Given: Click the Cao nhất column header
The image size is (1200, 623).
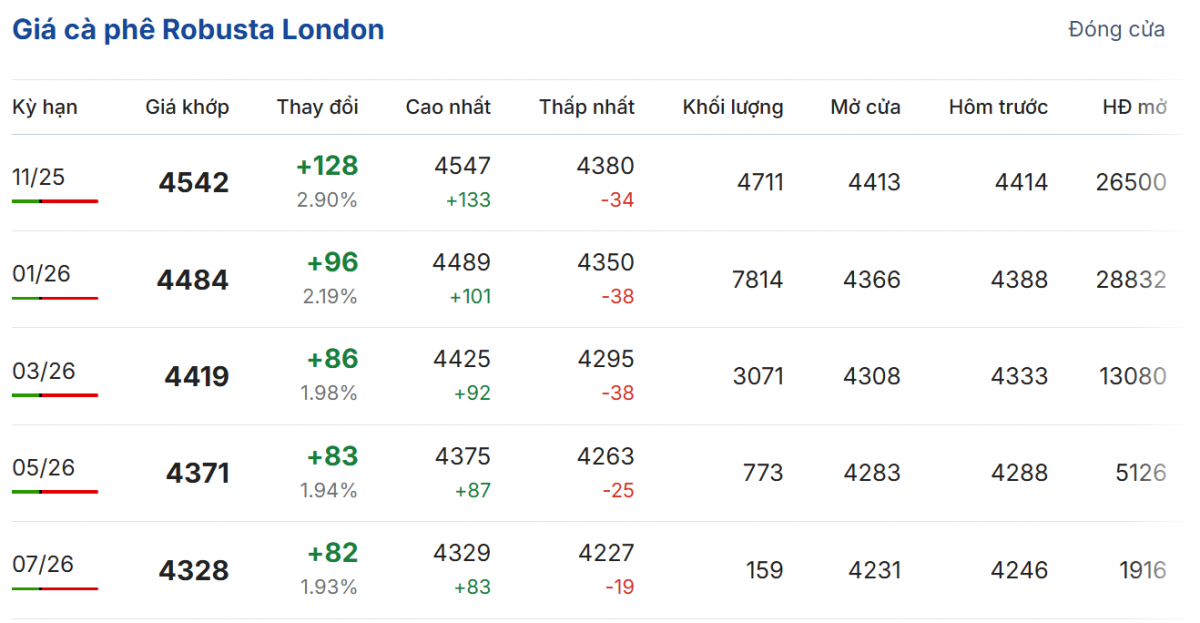Looking at the screenshot, I should (x=448, y=107).
